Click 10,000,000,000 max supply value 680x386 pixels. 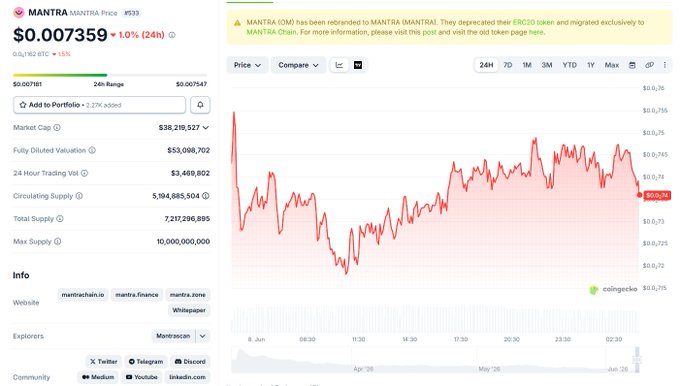[x=183, y=242]
